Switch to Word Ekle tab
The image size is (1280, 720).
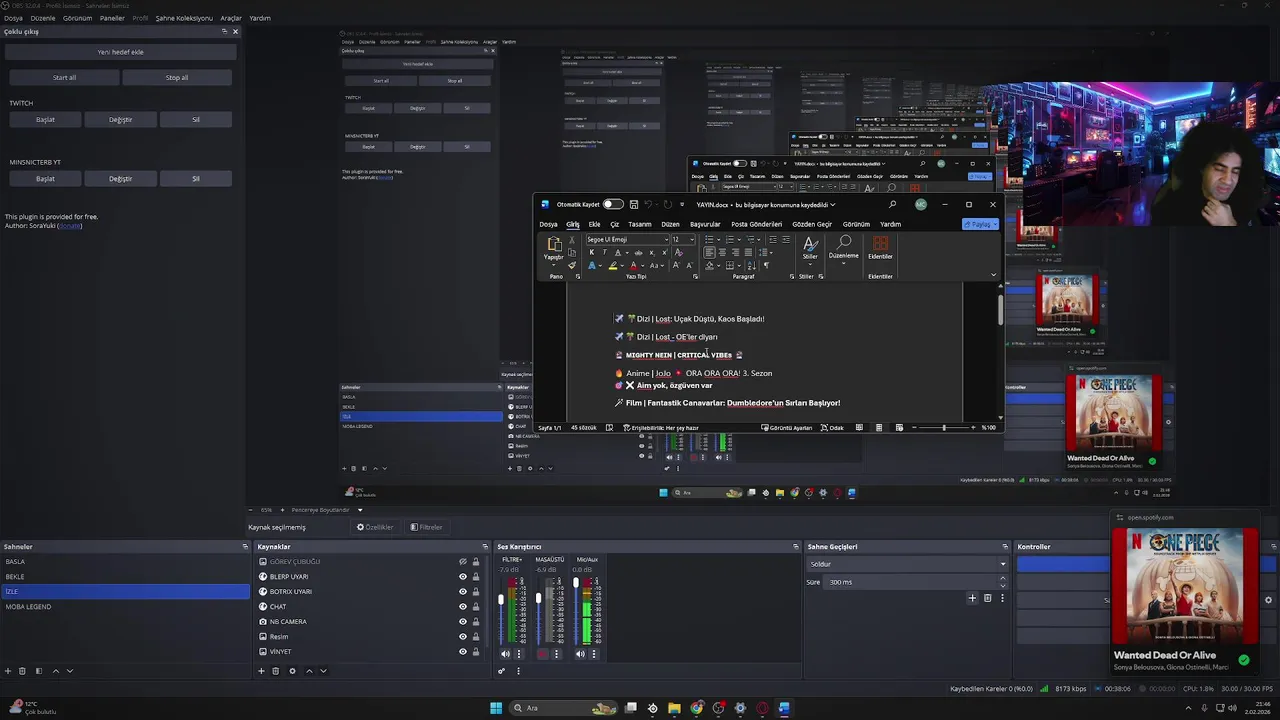tap(594, 224)
